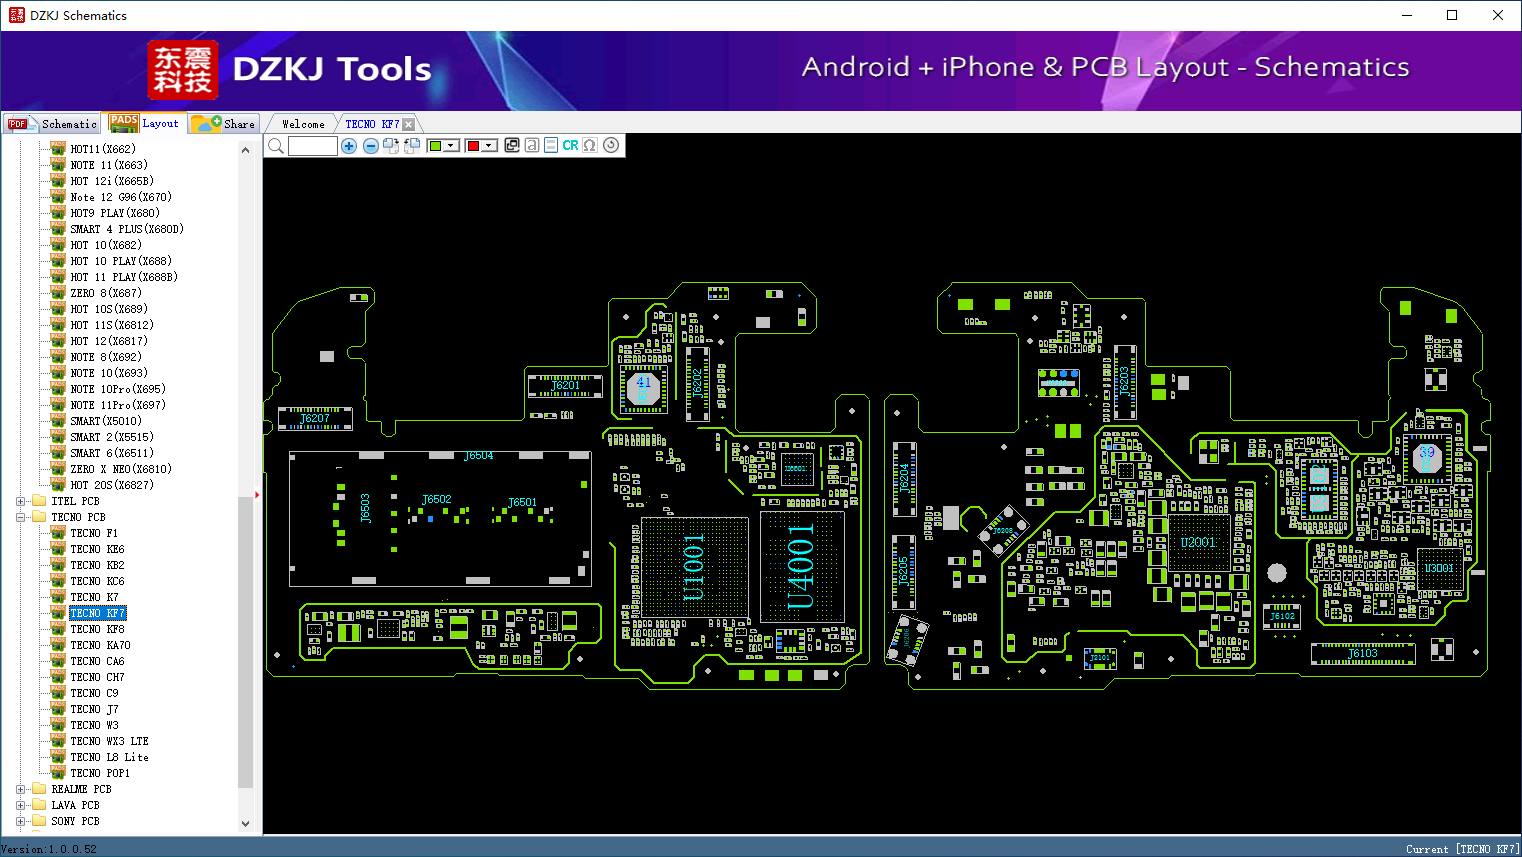Expand the REALME PCB tree node

pos(21,789)
